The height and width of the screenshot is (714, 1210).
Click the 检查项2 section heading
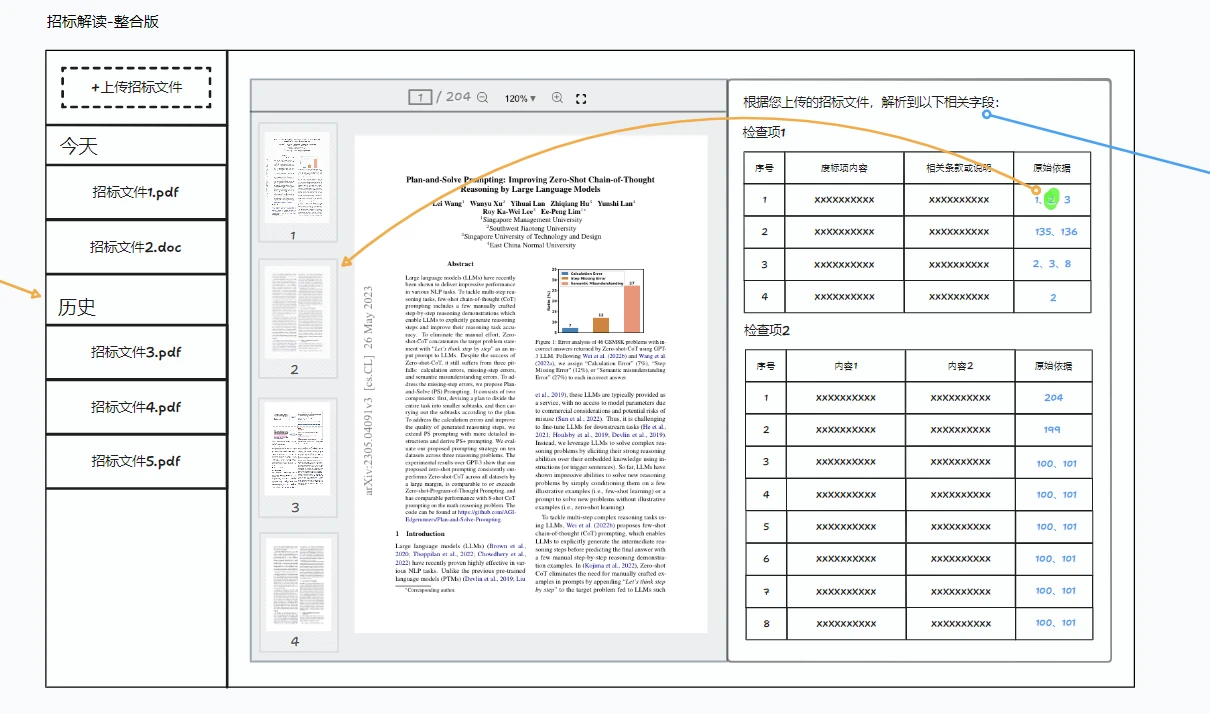pos(767,330)
